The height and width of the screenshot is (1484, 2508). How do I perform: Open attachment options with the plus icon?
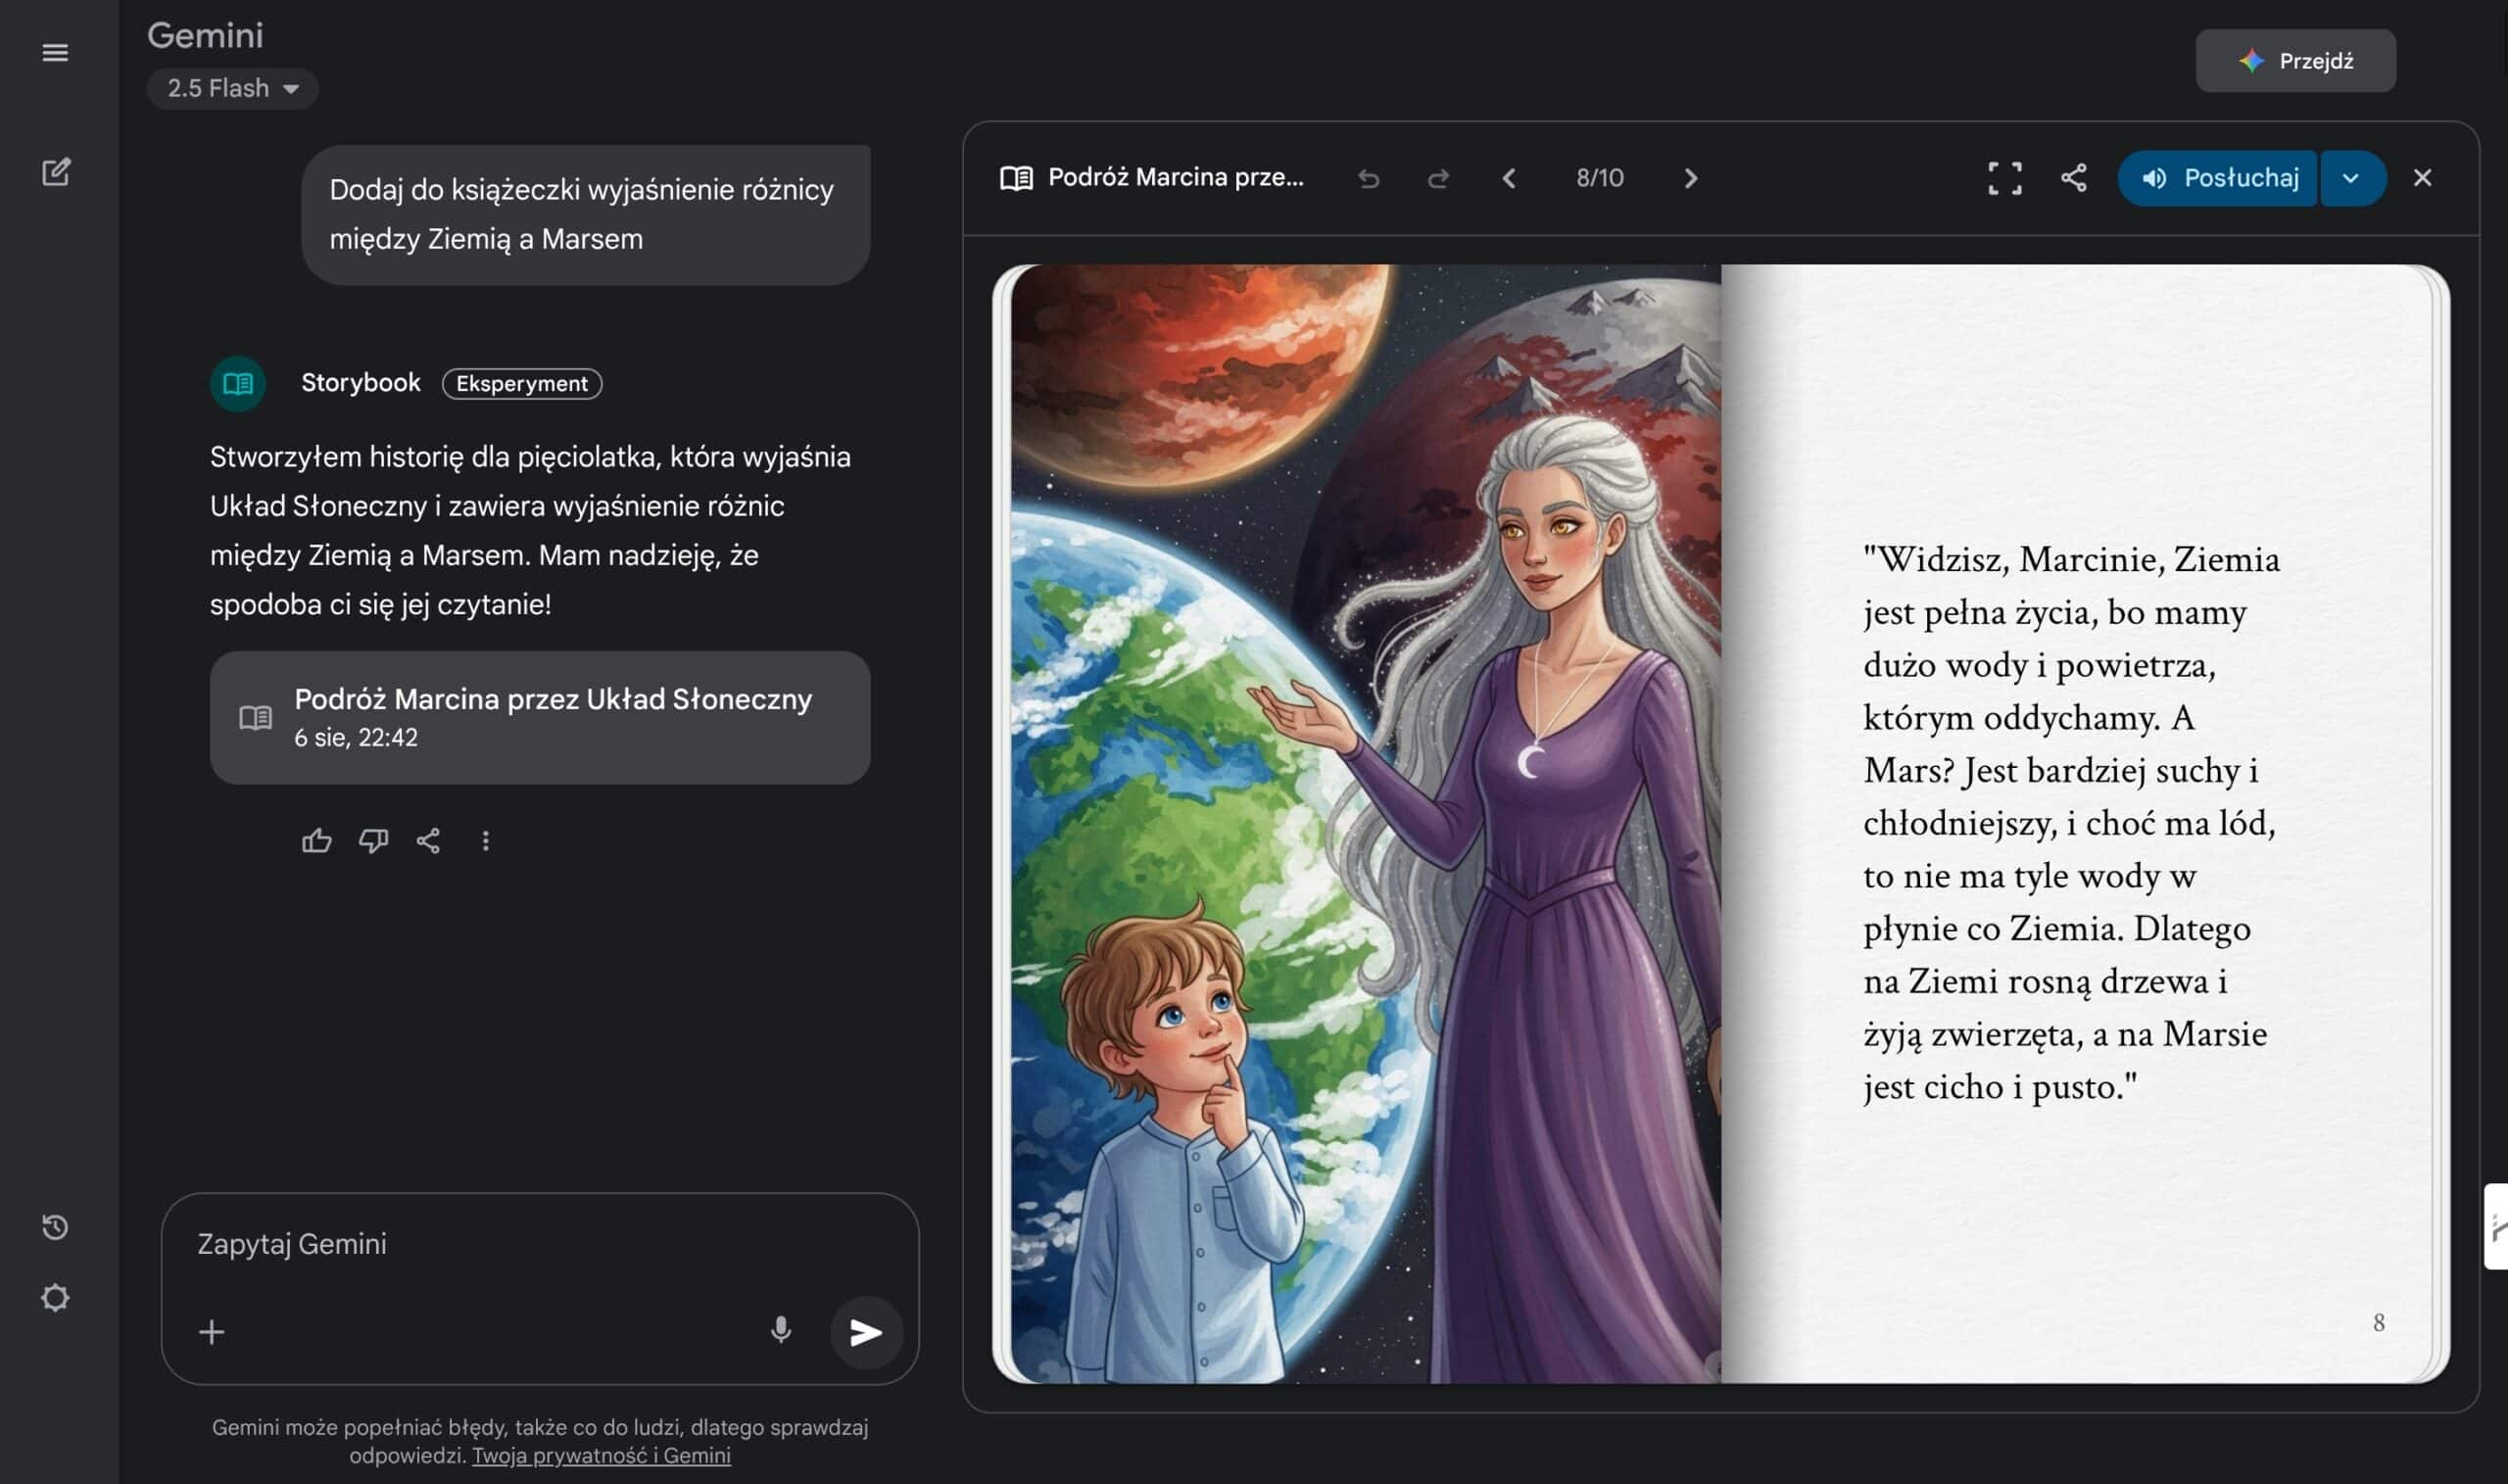pos(211,1331)
